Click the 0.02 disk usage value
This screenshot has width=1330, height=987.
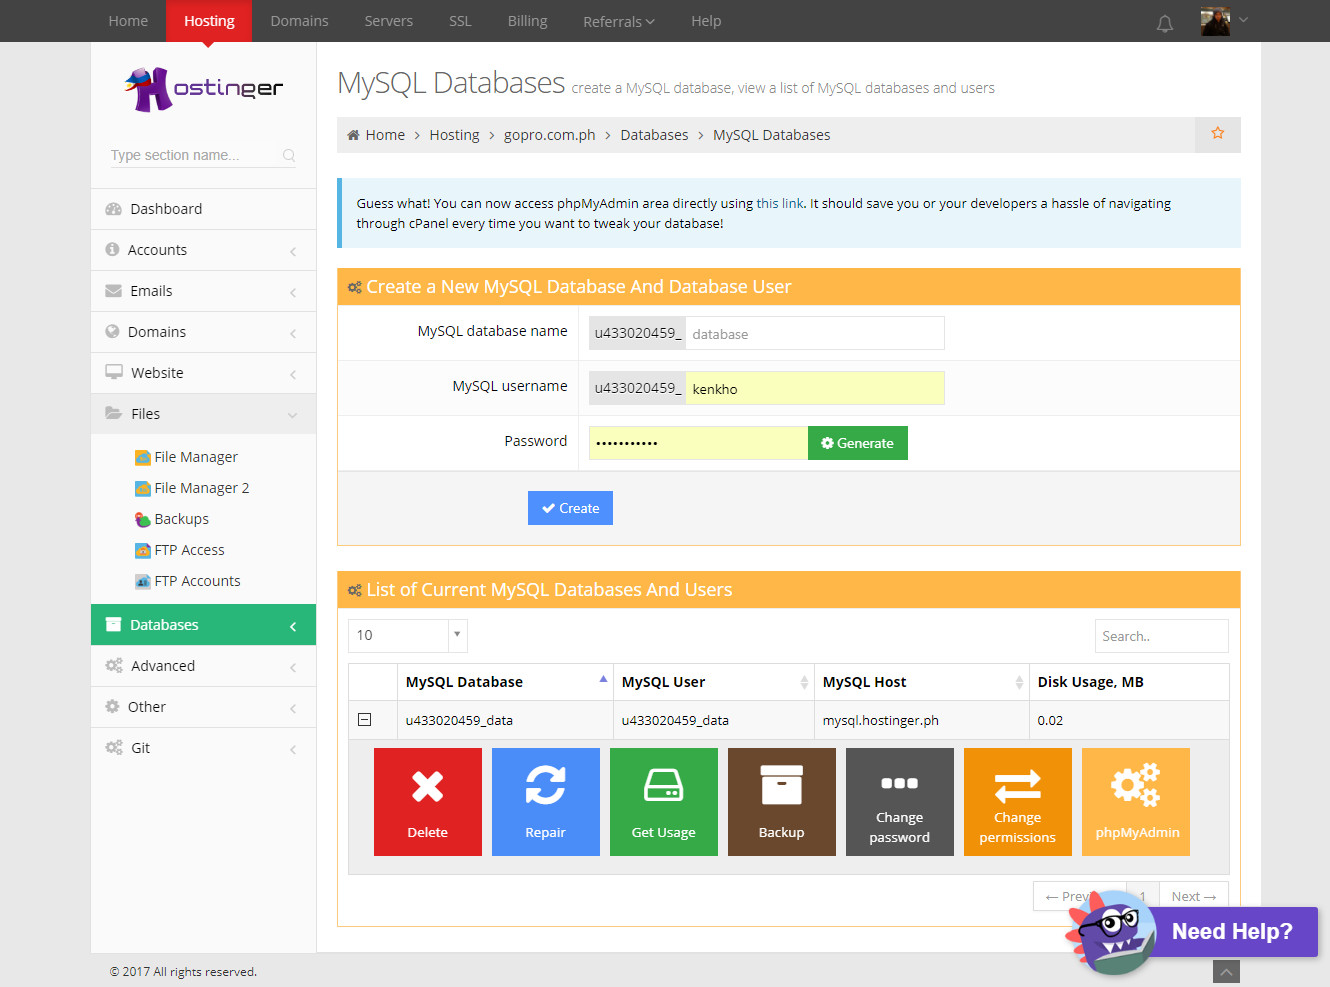pyautogui.click(x=1050, y=720)
